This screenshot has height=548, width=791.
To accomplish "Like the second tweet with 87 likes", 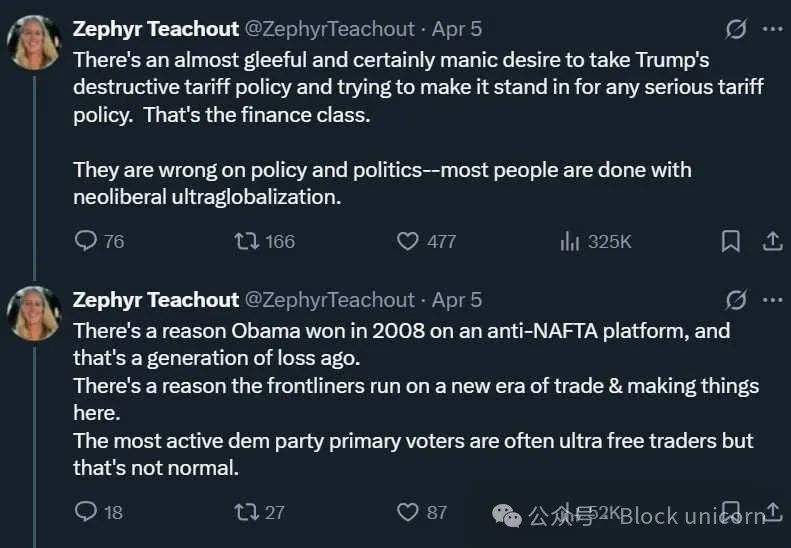I will click(x=407, y=512).
